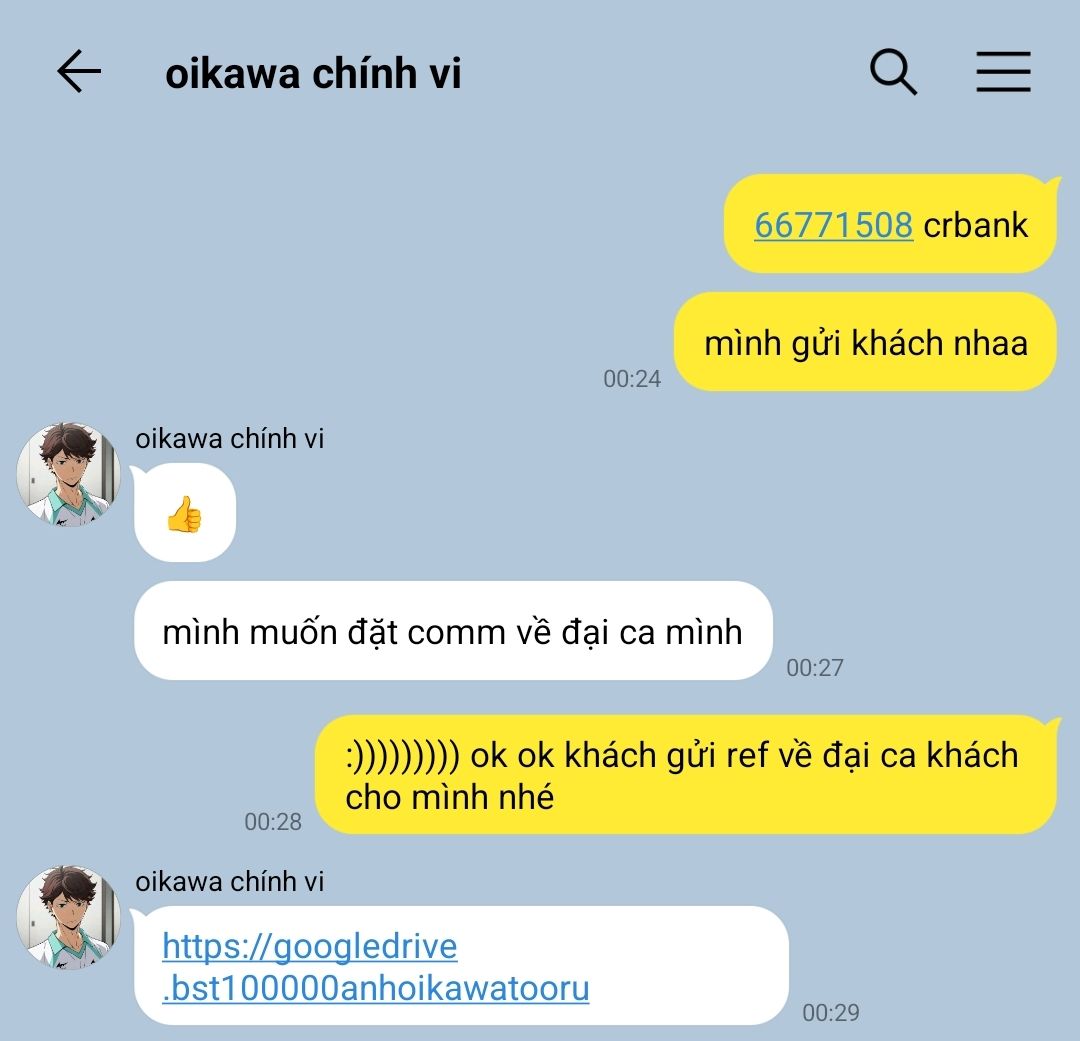The width and height of the screenshot is (1080, 1041).
Task: Open the hamburger menu icon
Action: pyautogui.click(x=1004, y=71)
